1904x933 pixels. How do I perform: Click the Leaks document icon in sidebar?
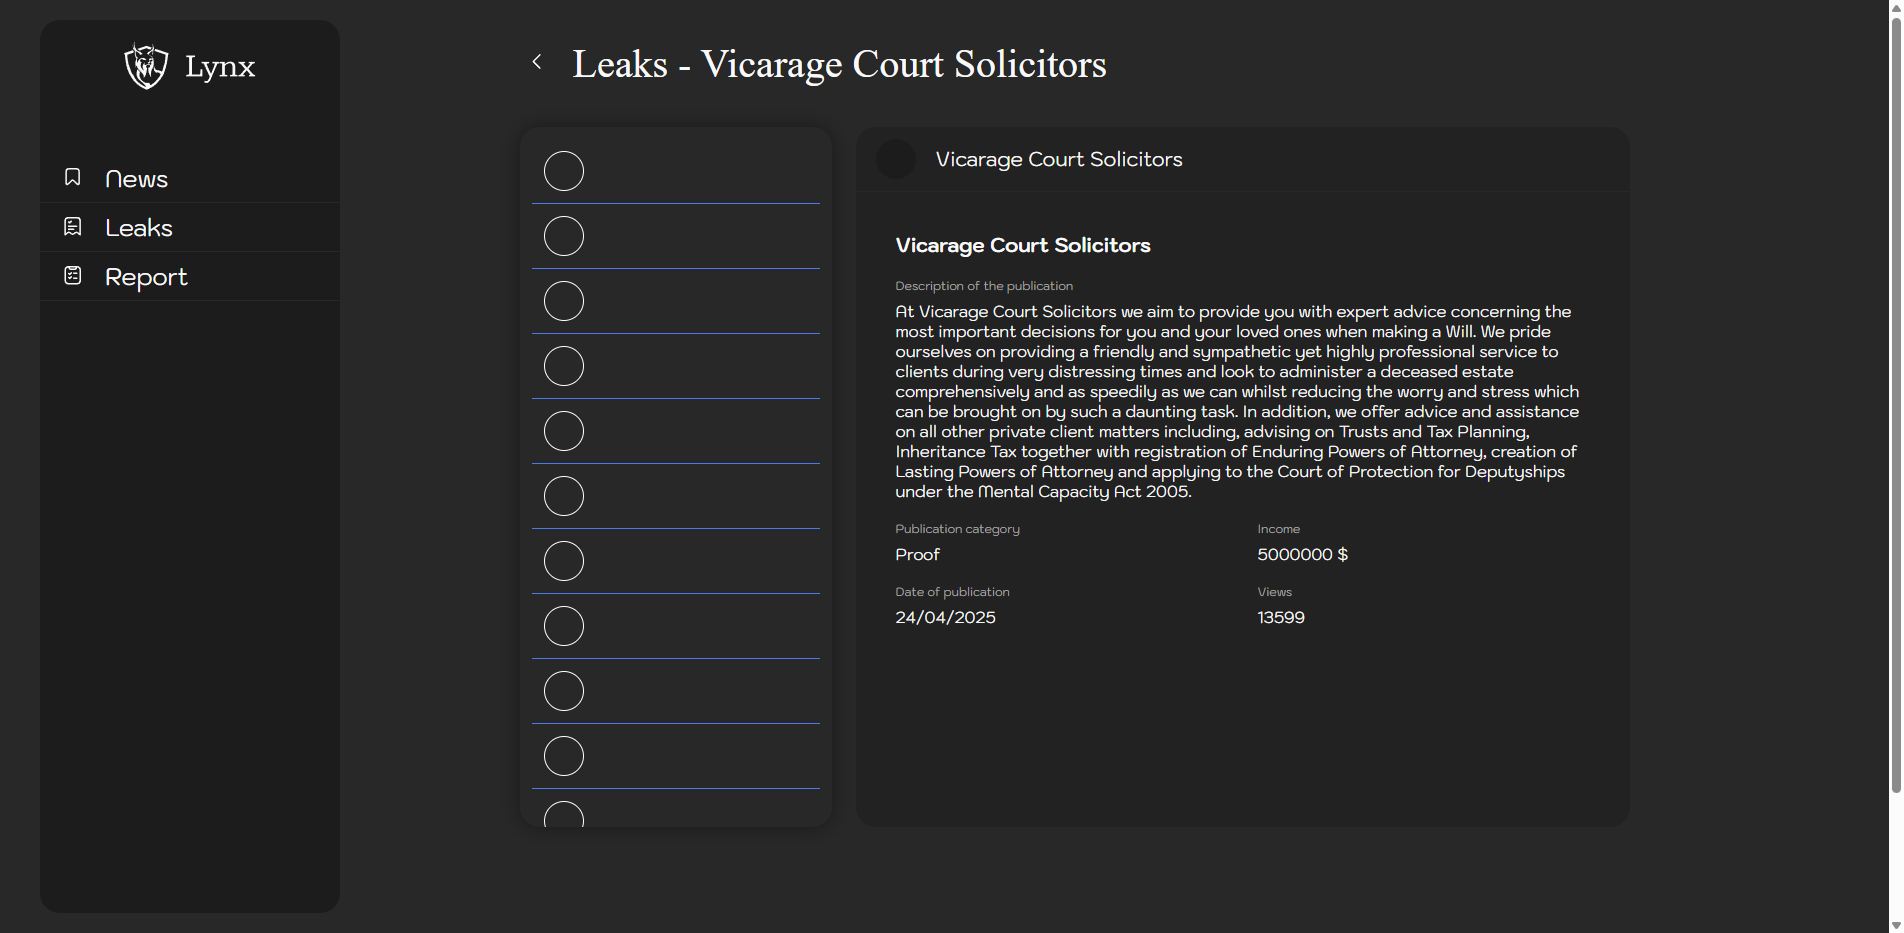(x=73, y=226)
